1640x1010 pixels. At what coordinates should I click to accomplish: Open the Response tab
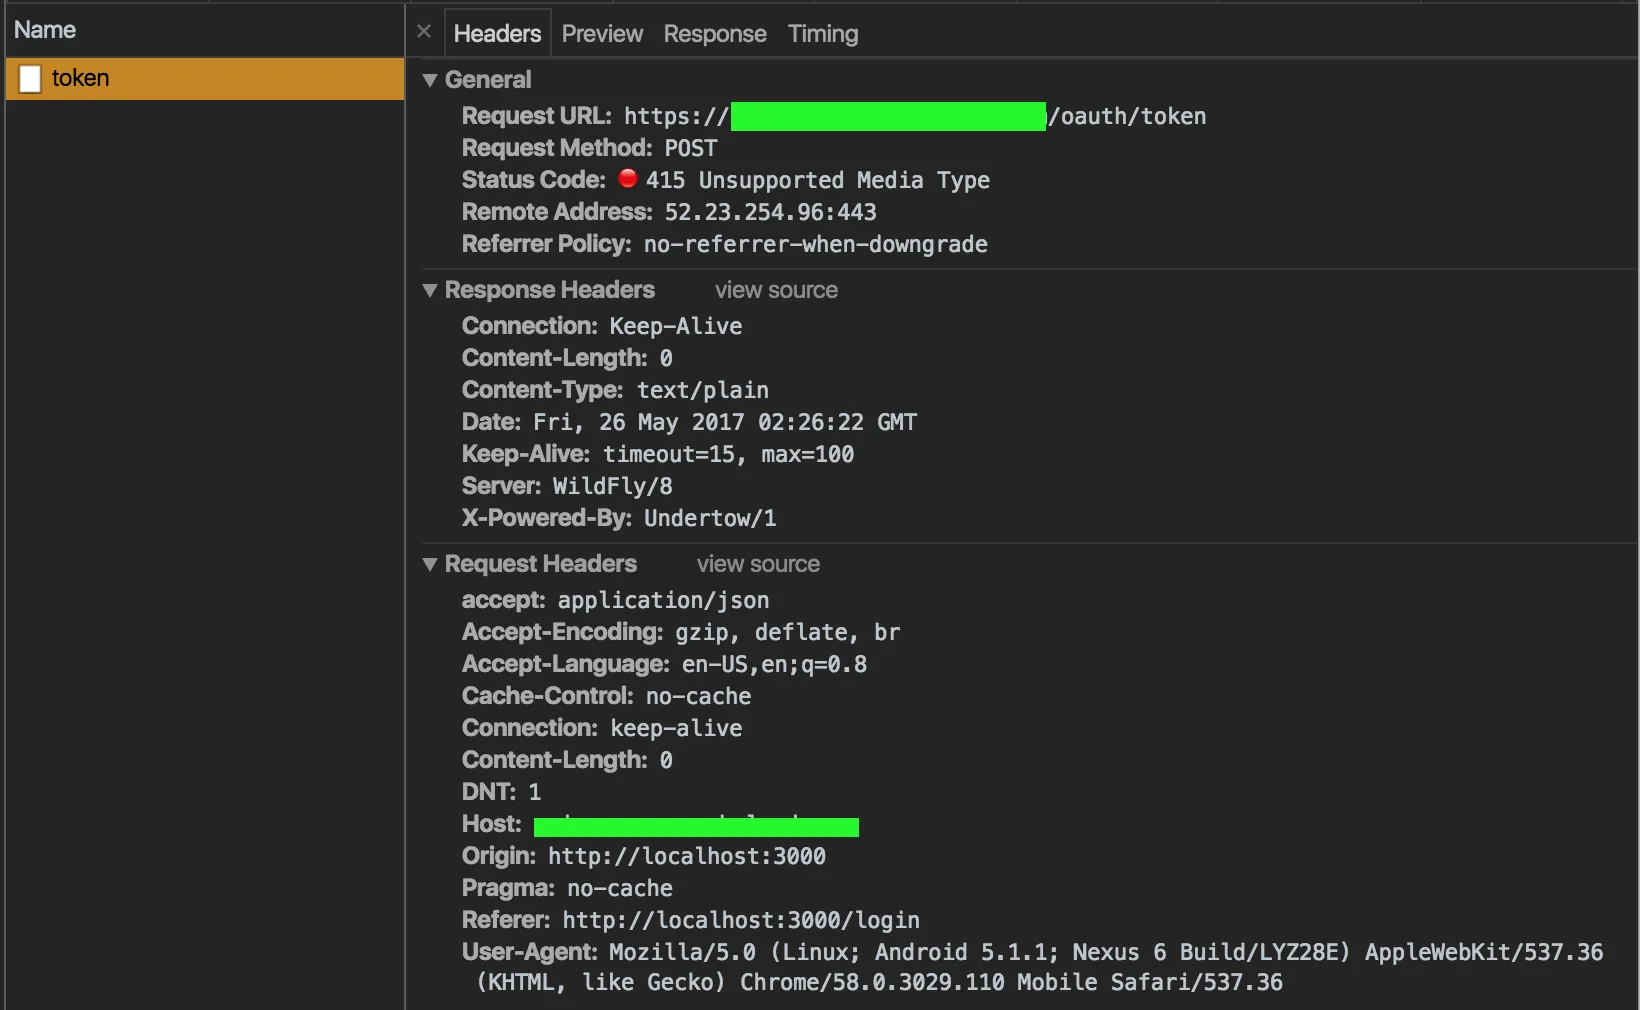point(715,34)
